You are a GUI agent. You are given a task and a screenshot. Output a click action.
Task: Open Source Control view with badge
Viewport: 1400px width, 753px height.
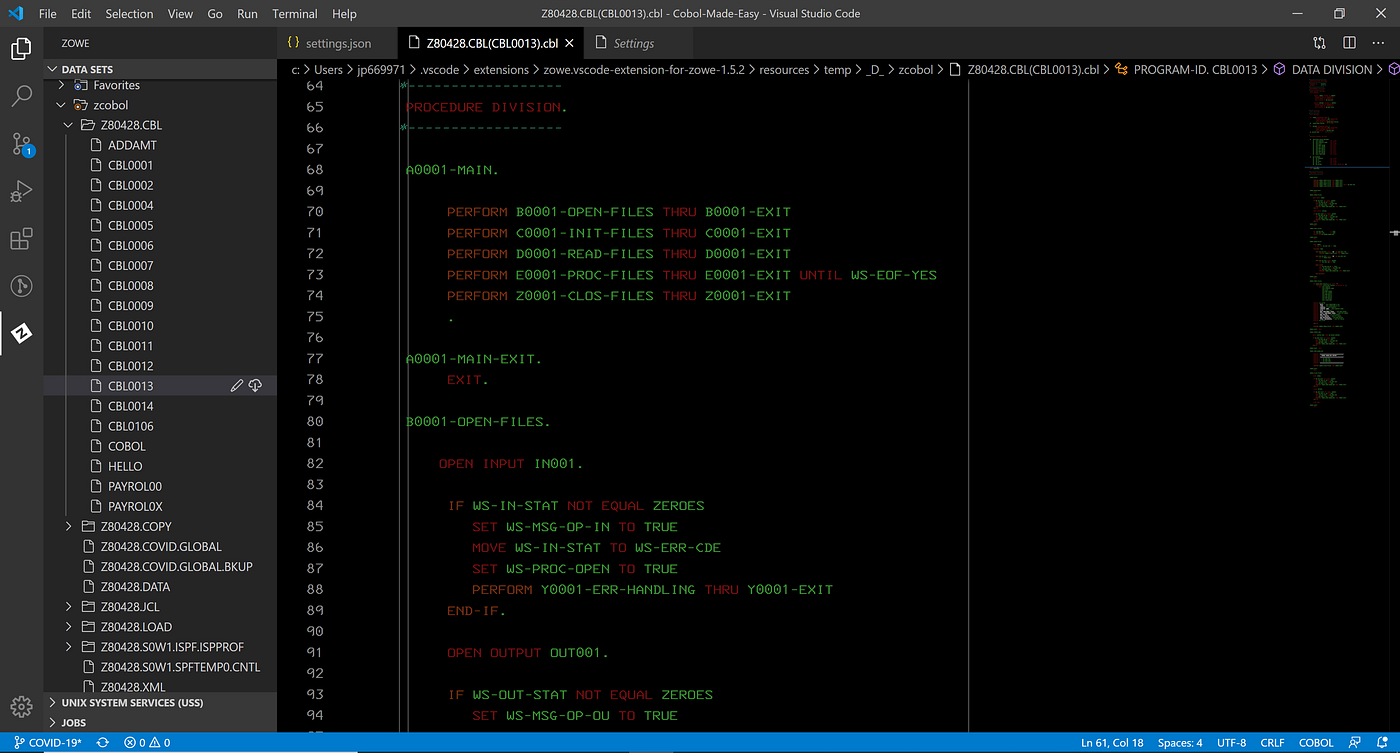click(x=21, y=144)
